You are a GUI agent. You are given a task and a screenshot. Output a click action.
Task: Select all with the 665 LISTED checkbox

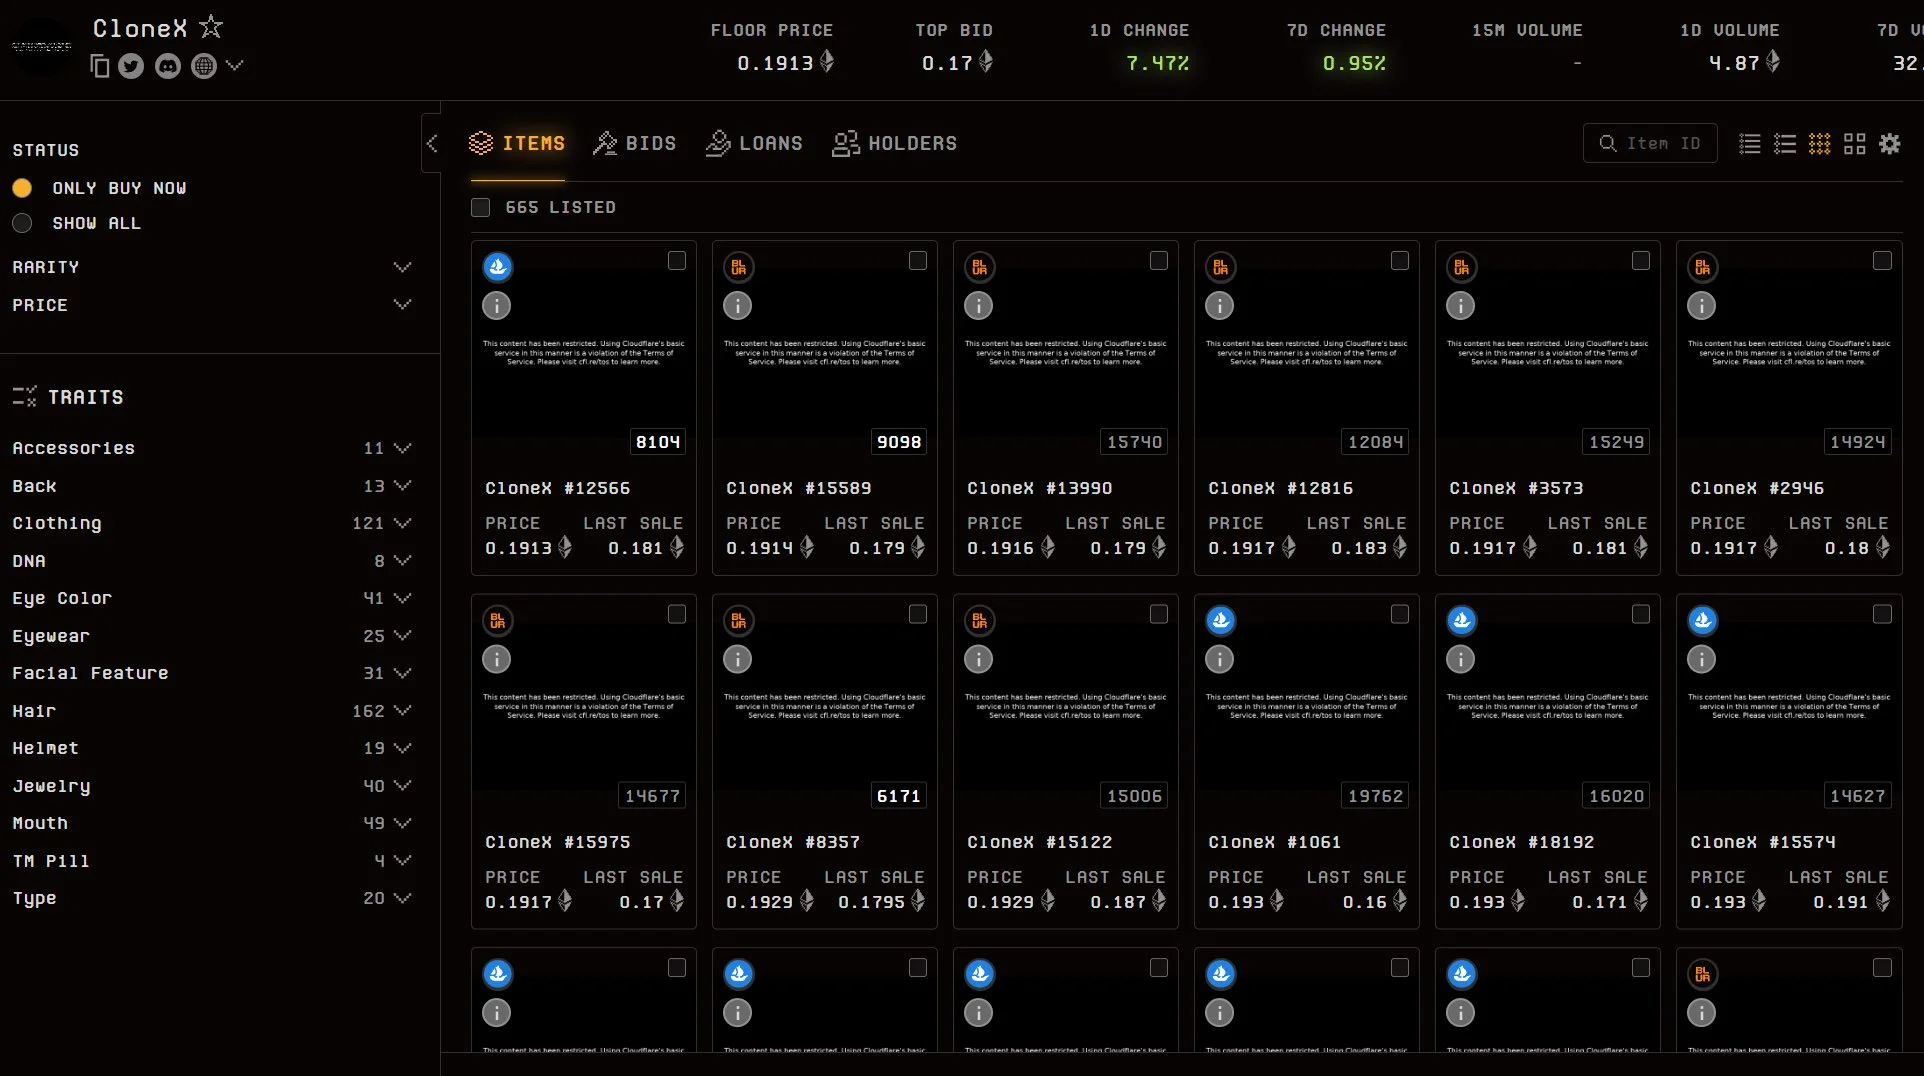point(480,207)
